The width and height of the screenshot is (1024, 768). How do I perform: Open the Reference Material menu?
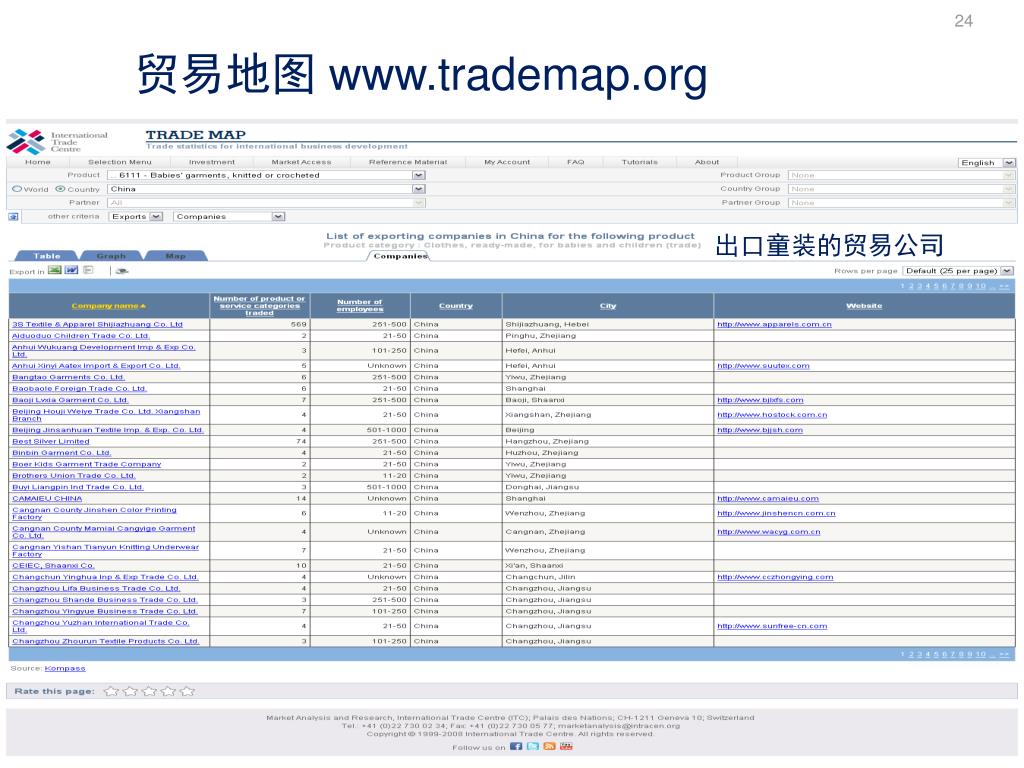click(408, 162)
